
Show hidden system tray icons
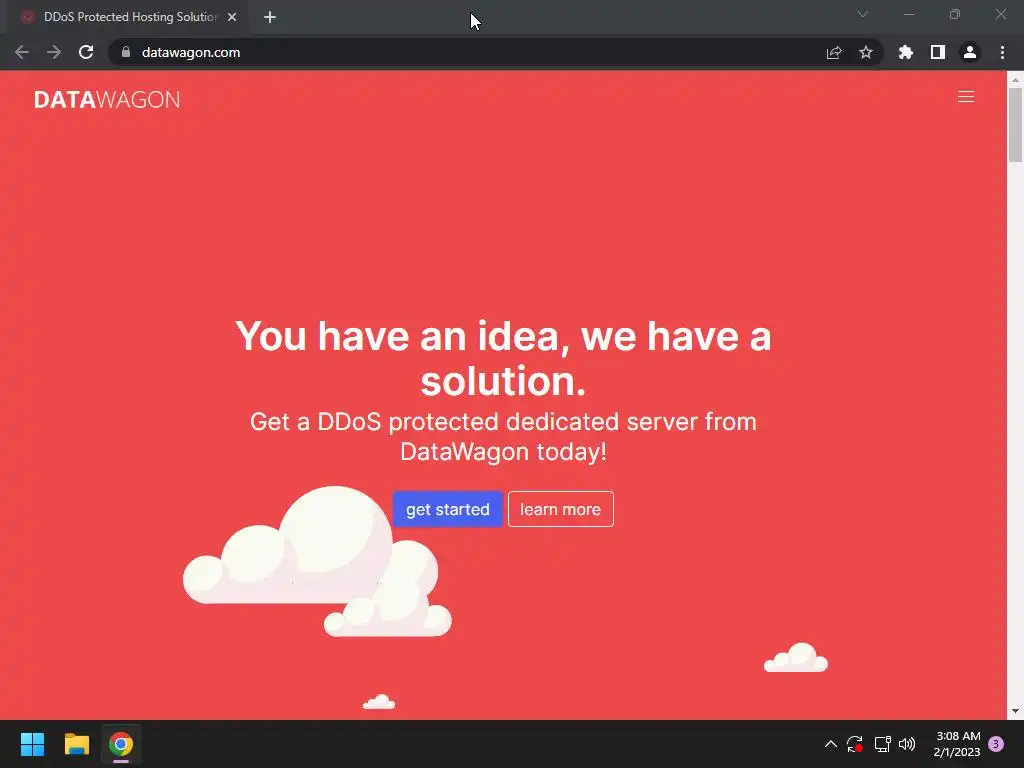click(831, 744)
